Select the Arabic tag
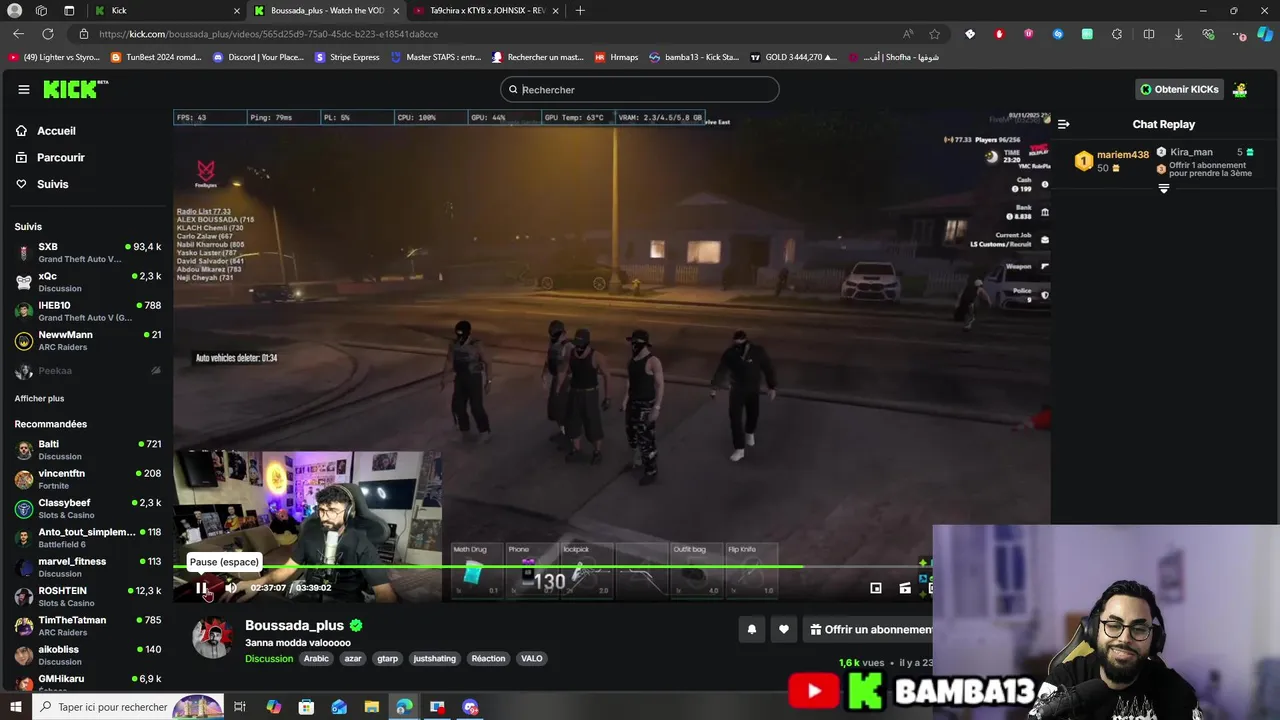1280x720 pixels. 316,658
